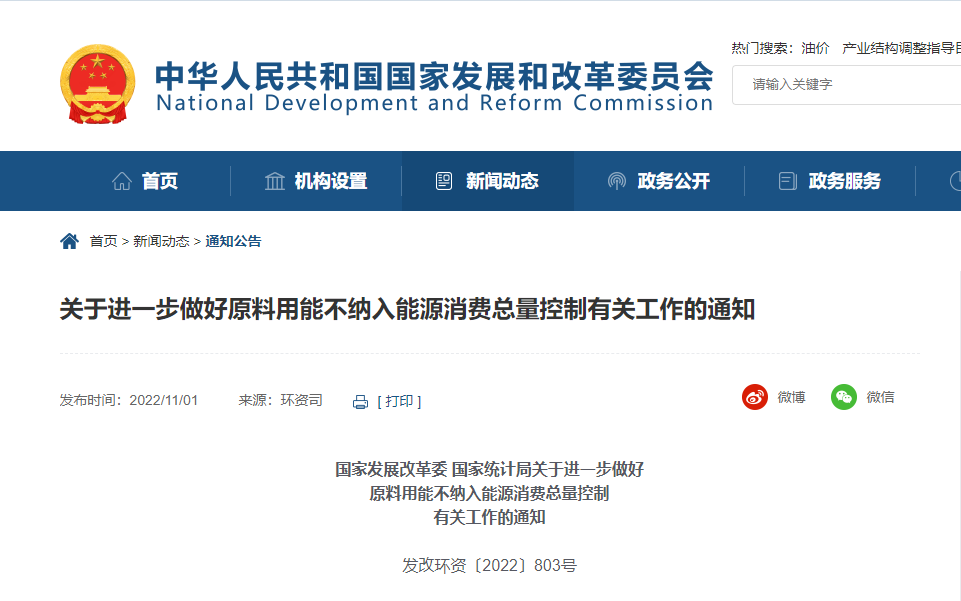Share via the red Weibo icon

(754, 397)
